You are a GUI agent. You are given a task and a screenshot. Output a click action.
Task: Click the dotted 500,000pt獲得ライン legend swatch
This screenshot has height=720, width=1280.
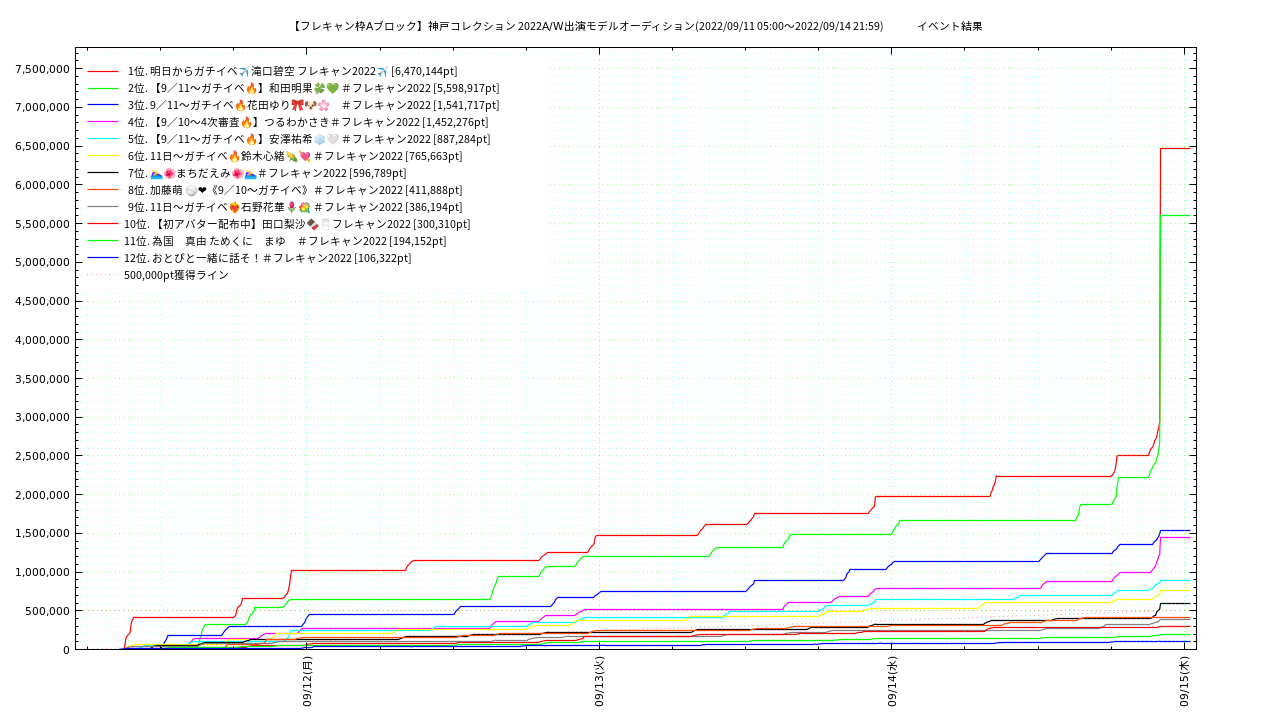point(103,275)
